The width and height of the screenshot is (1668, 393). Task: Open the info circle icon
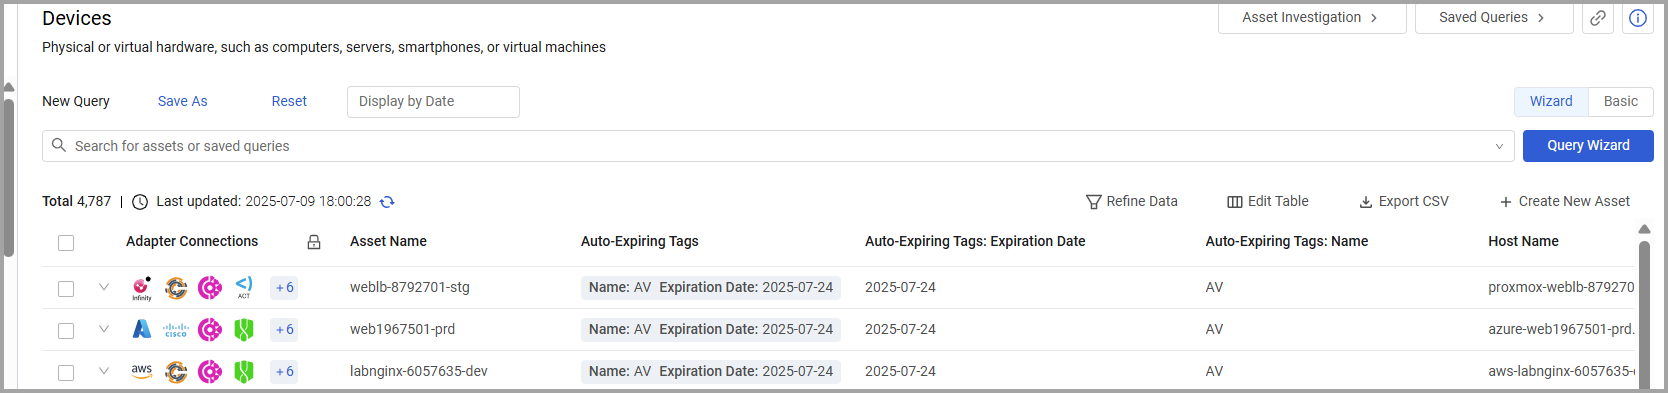[x=1638, y=18]
